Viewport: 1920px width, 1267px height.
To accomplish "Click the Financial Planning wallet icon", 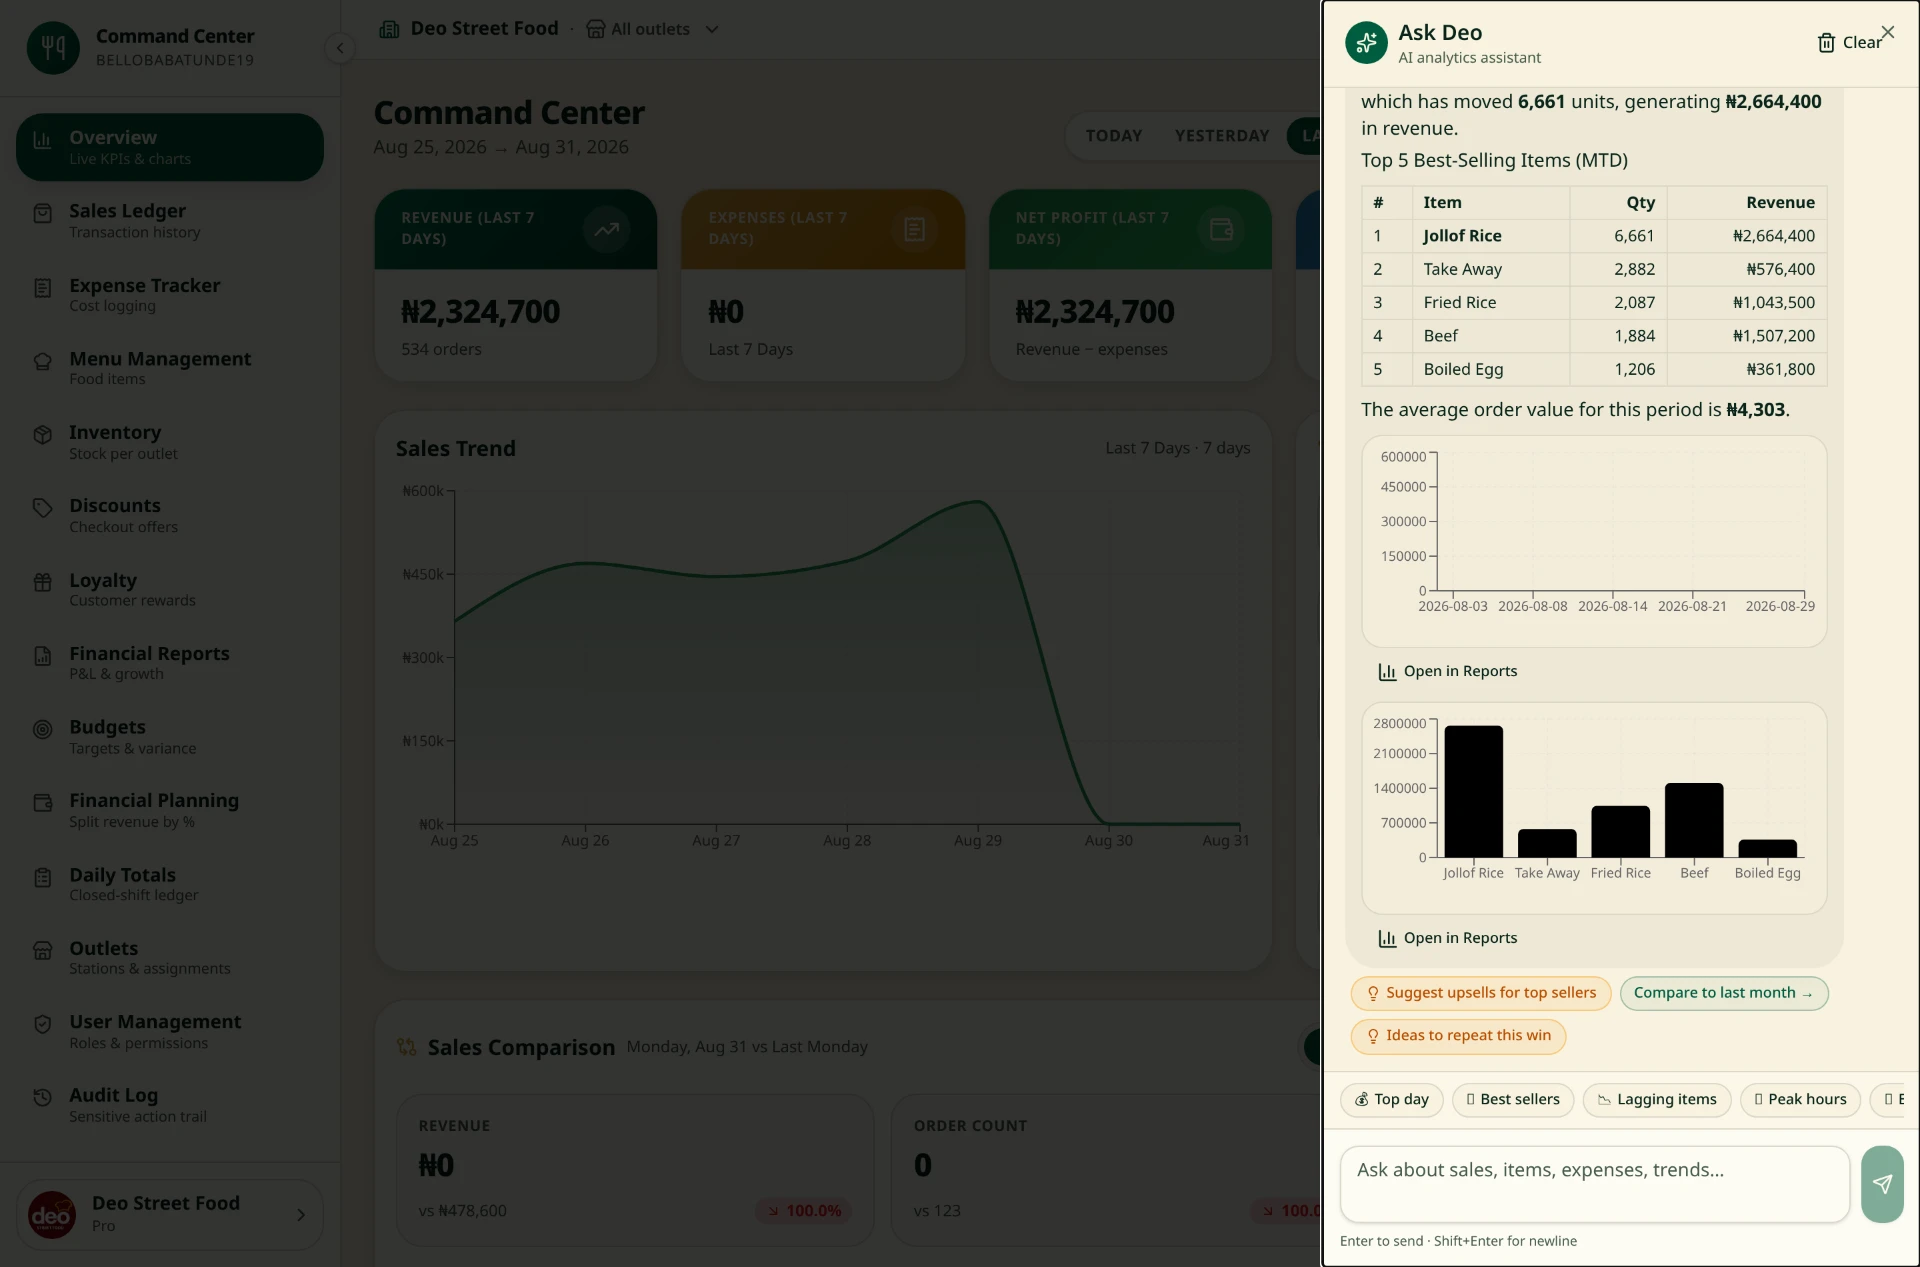I will [42, 803].
